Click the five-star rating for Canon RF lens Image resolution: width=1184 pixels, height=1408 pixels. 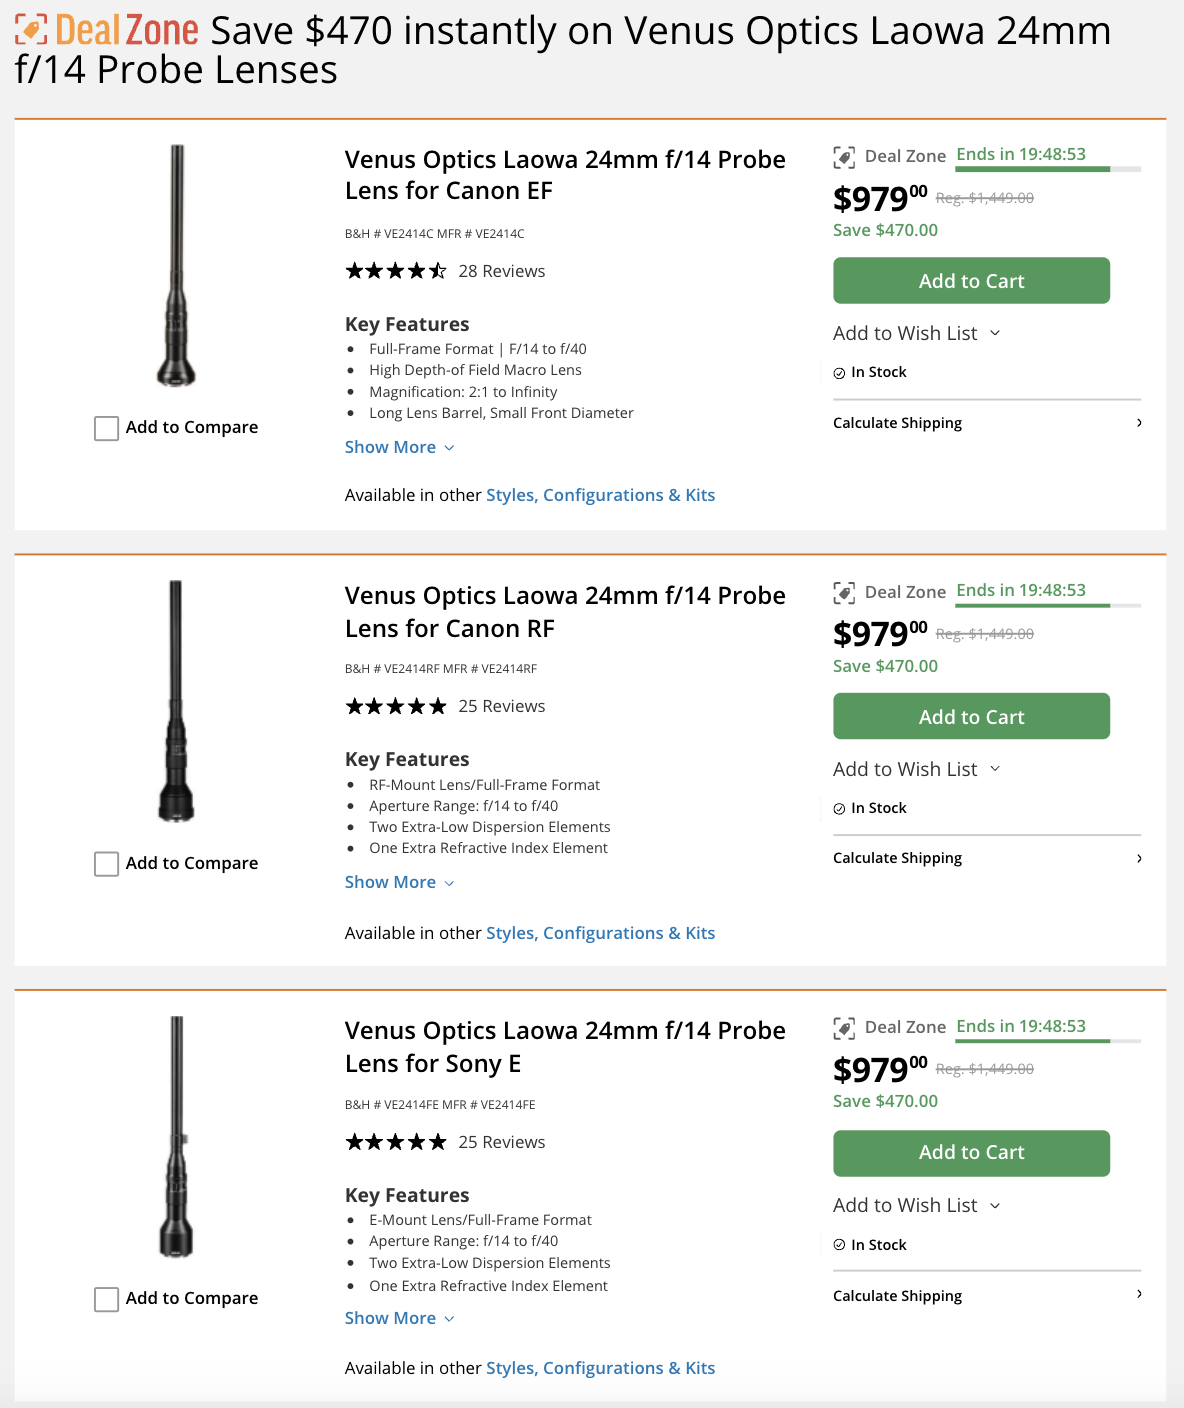tap(396, 707)
